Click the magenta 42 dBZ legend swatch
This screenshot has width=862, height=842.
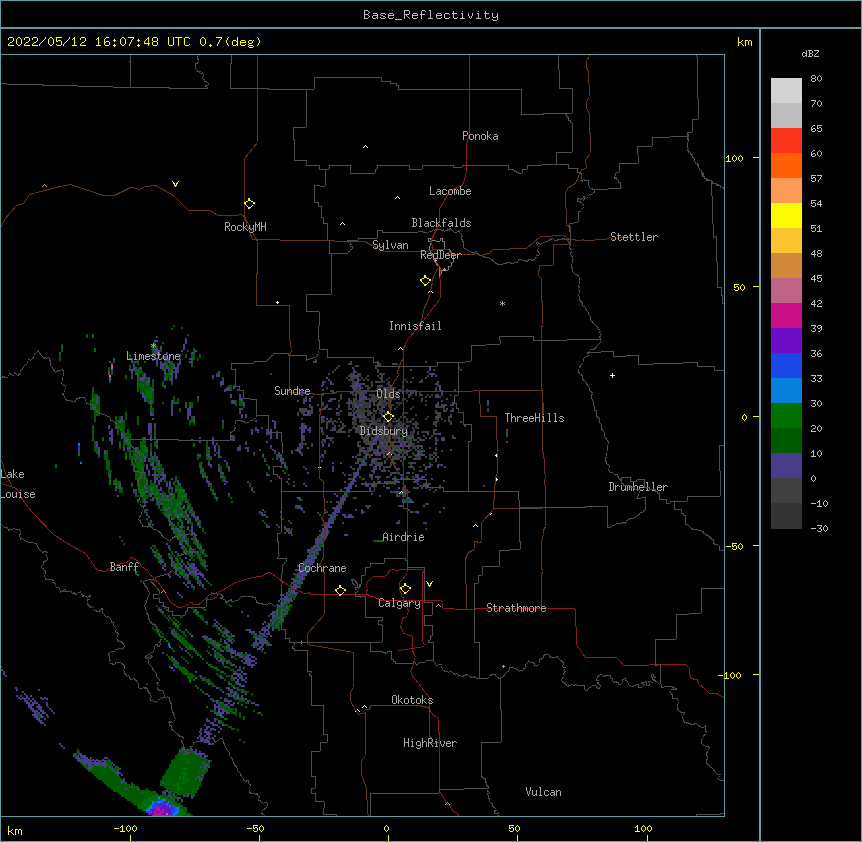pyautogui.click(x=786, y=315)
